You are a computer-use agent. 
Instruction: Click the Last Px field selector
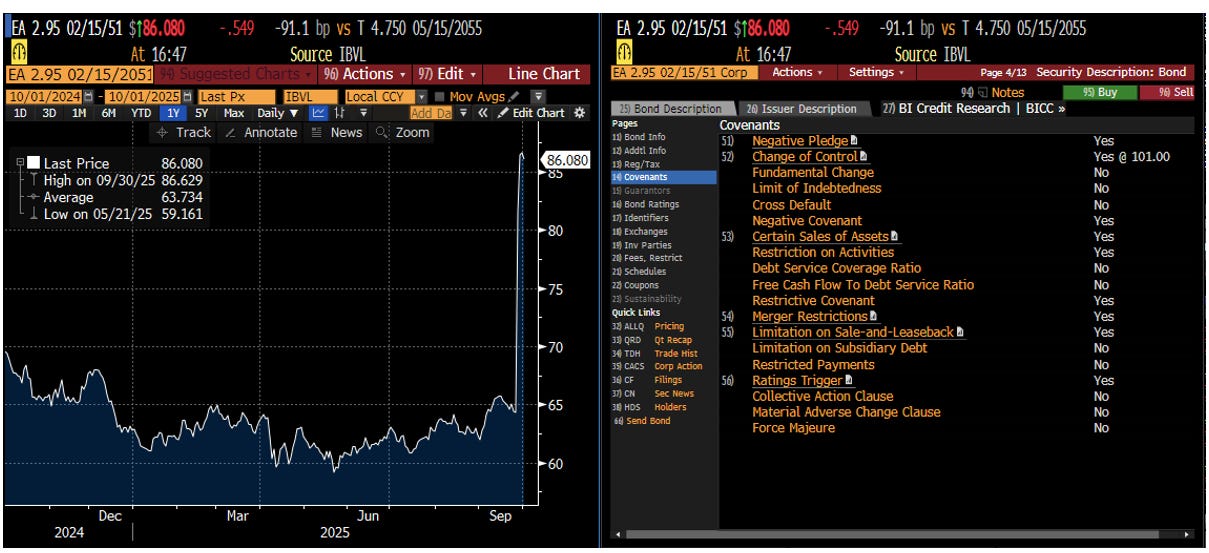pos(236,96)
